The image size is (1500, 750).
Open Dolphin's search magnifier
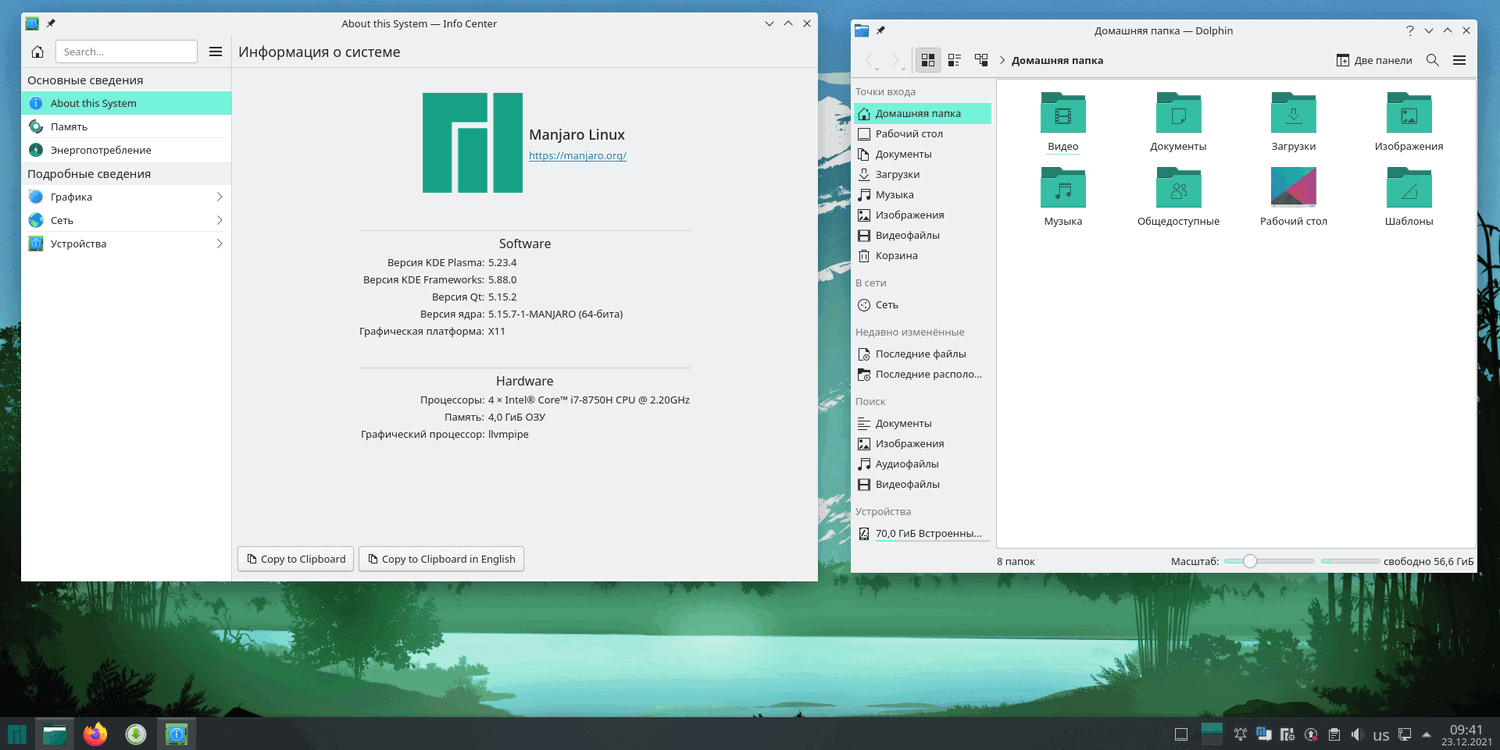[x=1432, y=60]
